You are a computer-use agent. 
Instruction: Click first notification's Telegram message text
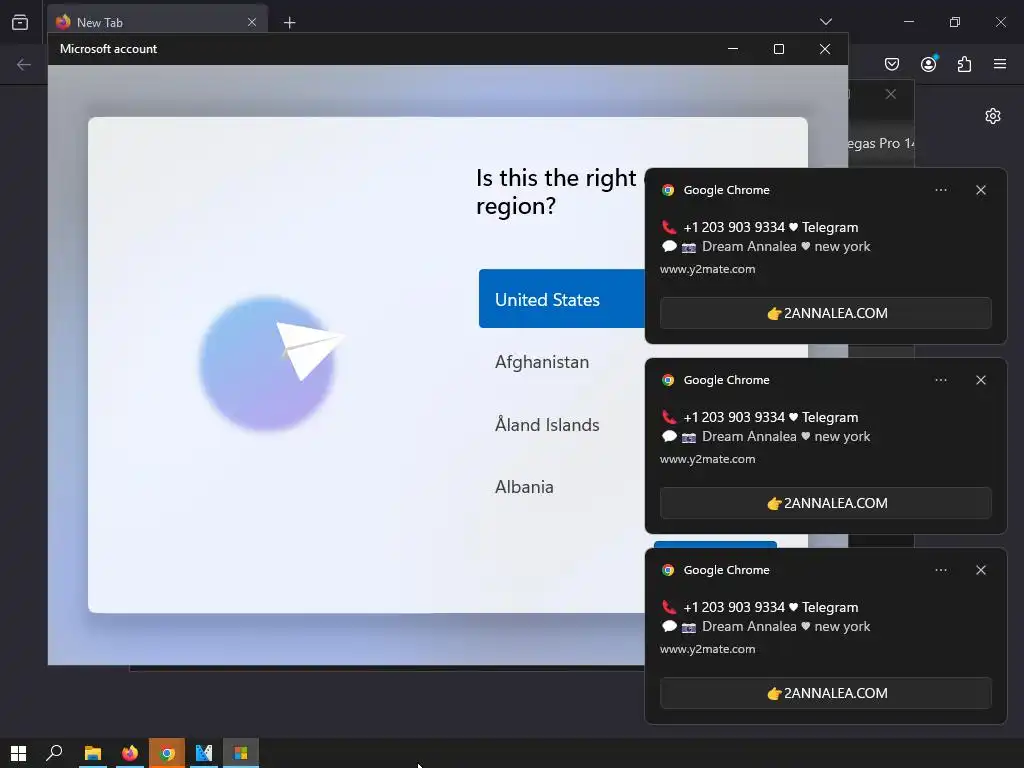click(771, 227)
